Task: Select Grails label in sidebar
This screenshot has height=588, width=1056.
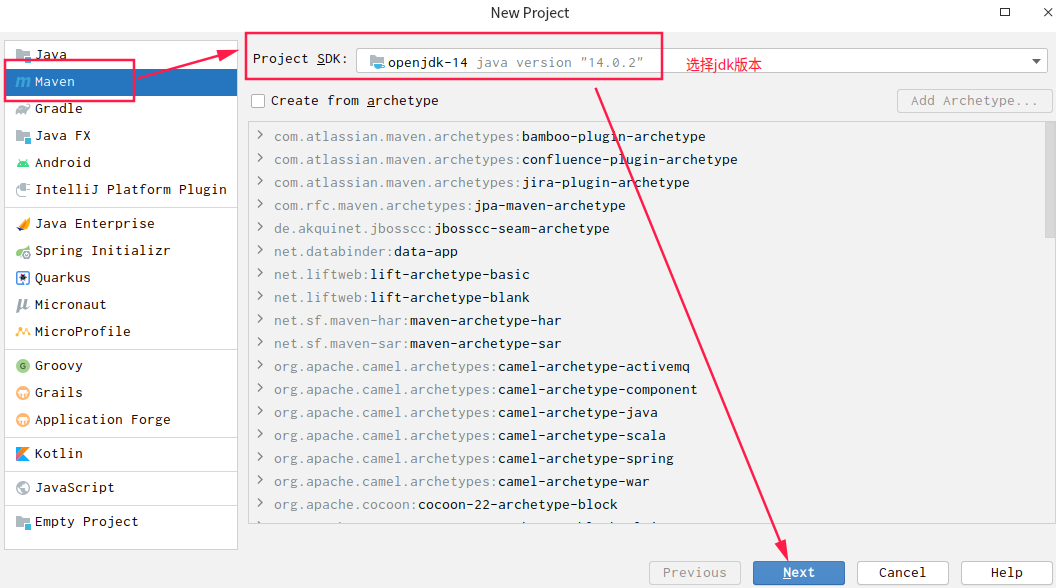Action: tap(59, 393)
